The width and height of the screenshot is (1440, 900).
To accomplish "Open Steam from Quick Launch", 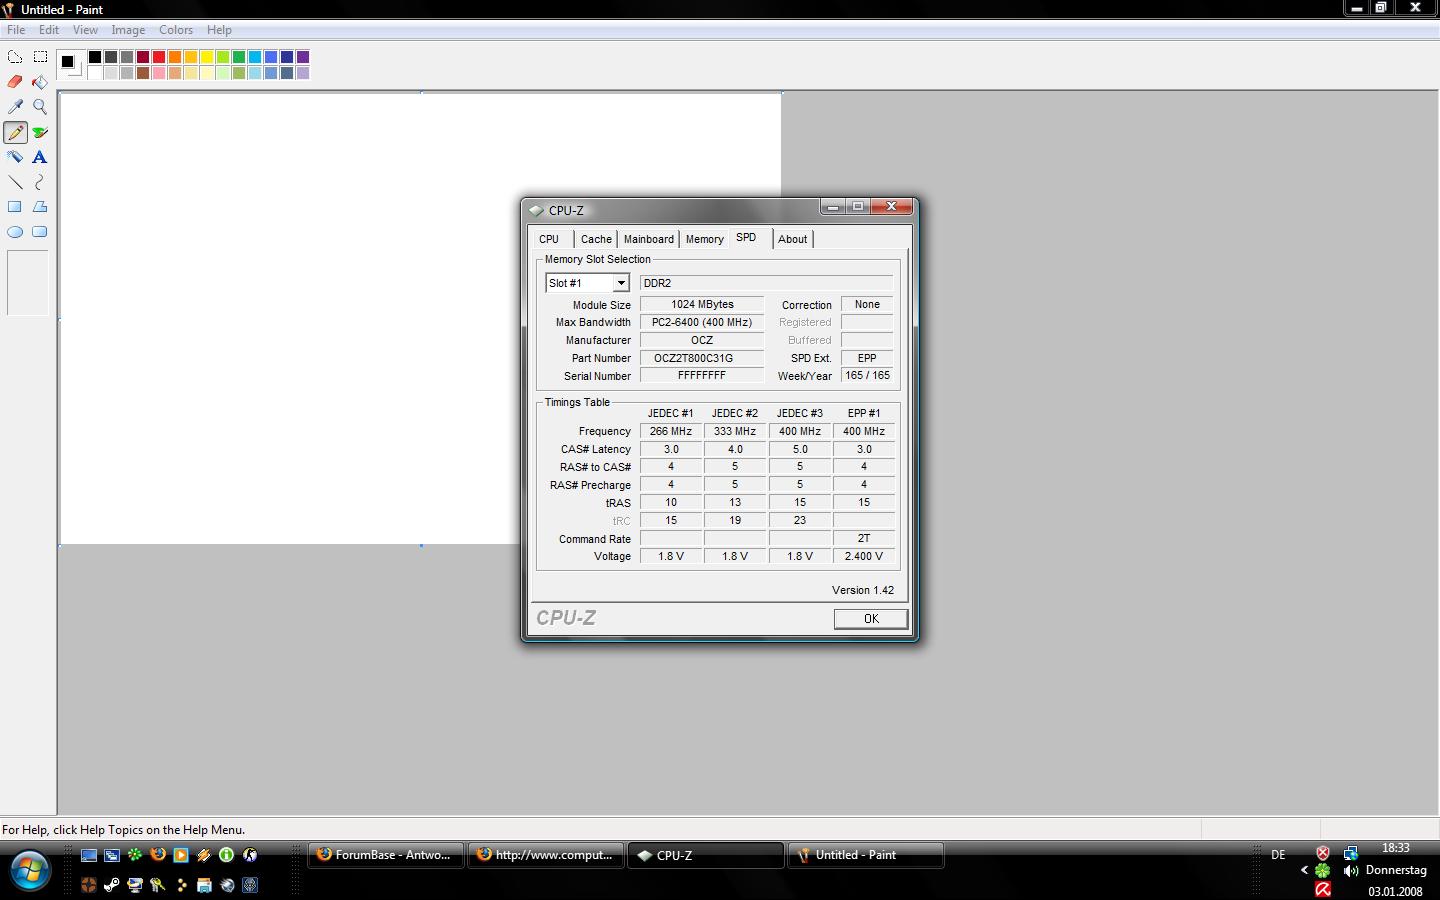I will click(111, 885).
